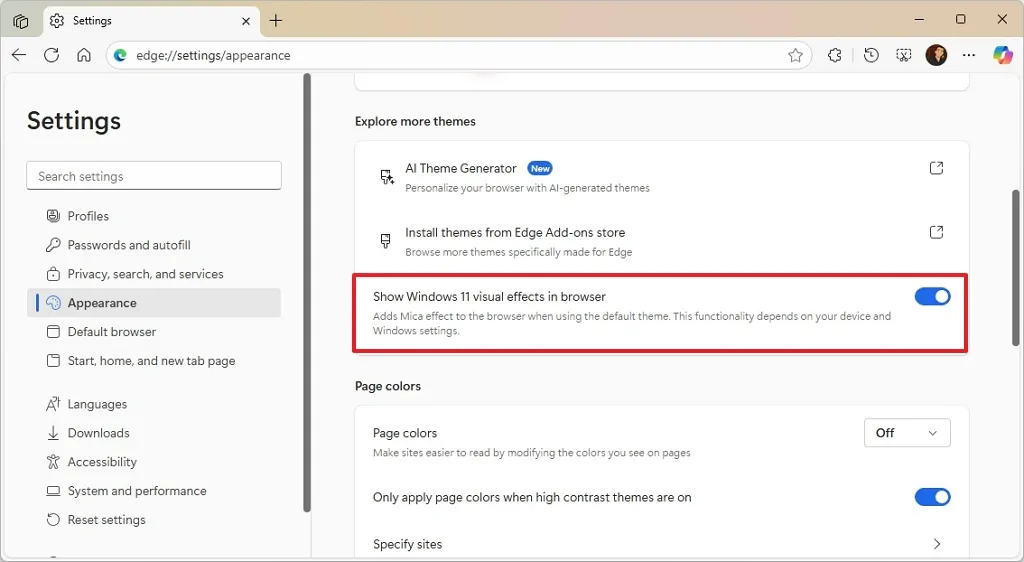The width and height of the screenshot is (1024, 562).
Task: Open the Copilot sidebar icon
Action: coord(1002,55)
